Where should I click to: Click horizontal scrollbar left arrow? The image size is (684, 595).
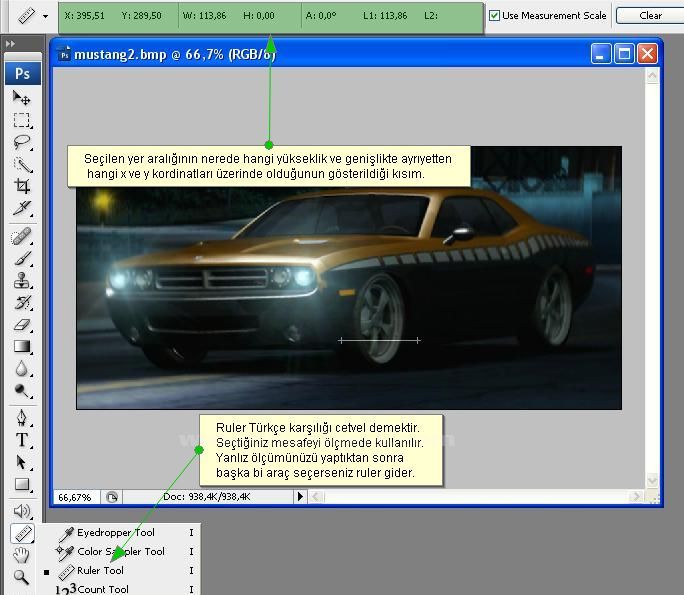[316, 496]
